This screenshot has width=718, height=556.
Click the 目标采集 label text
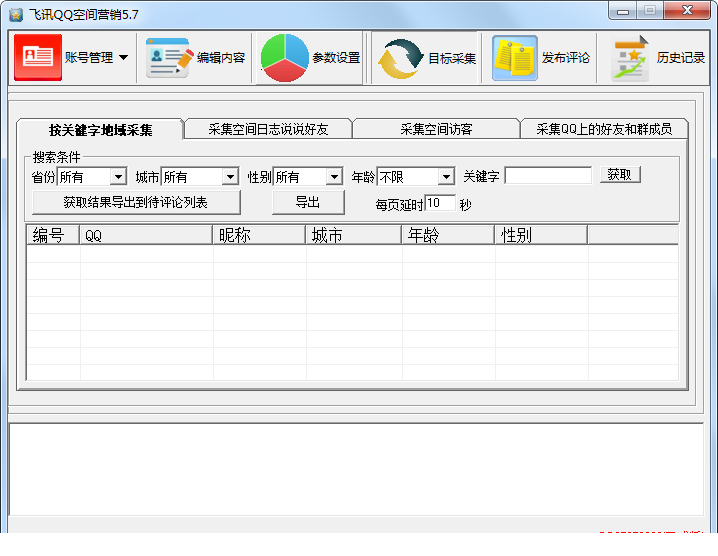[452, 58]
